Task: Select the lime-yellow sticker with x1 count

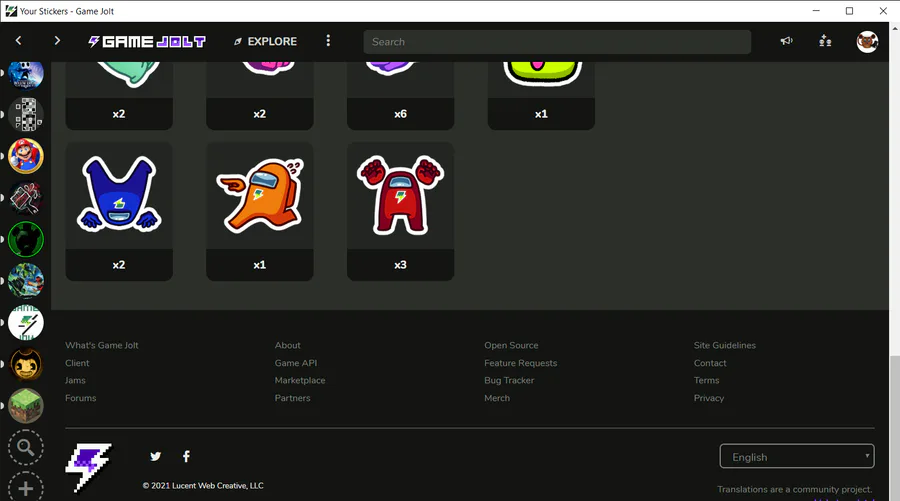Action: click(x=541, y=96)
